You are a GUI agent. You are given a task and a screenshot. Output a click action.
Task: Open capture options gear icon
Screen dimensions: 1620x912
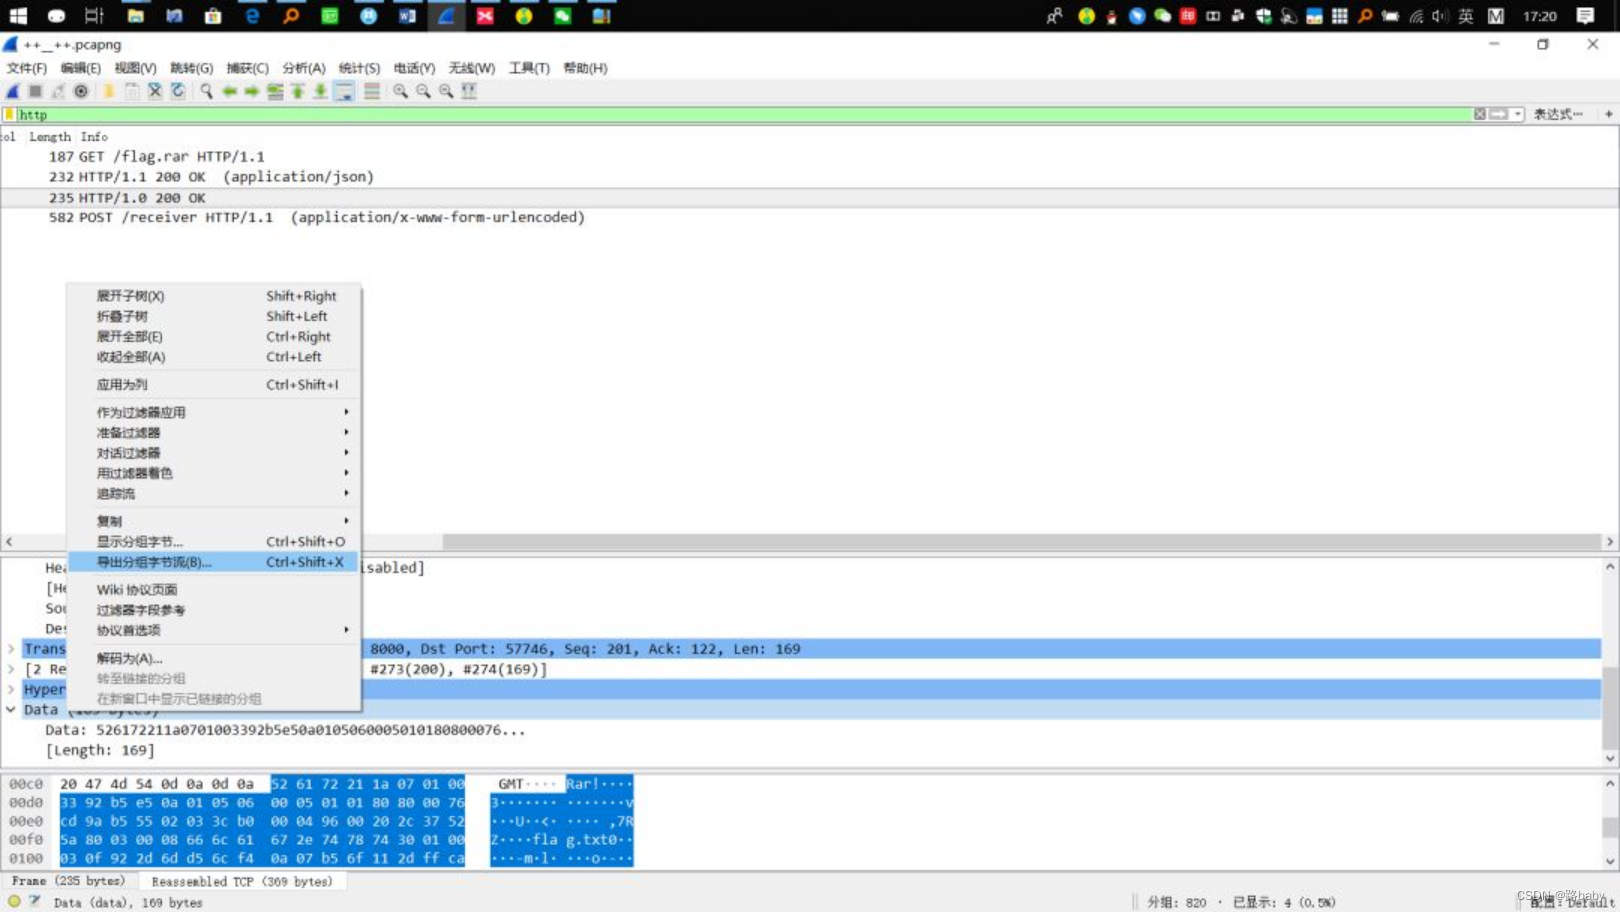pos(81,91)
